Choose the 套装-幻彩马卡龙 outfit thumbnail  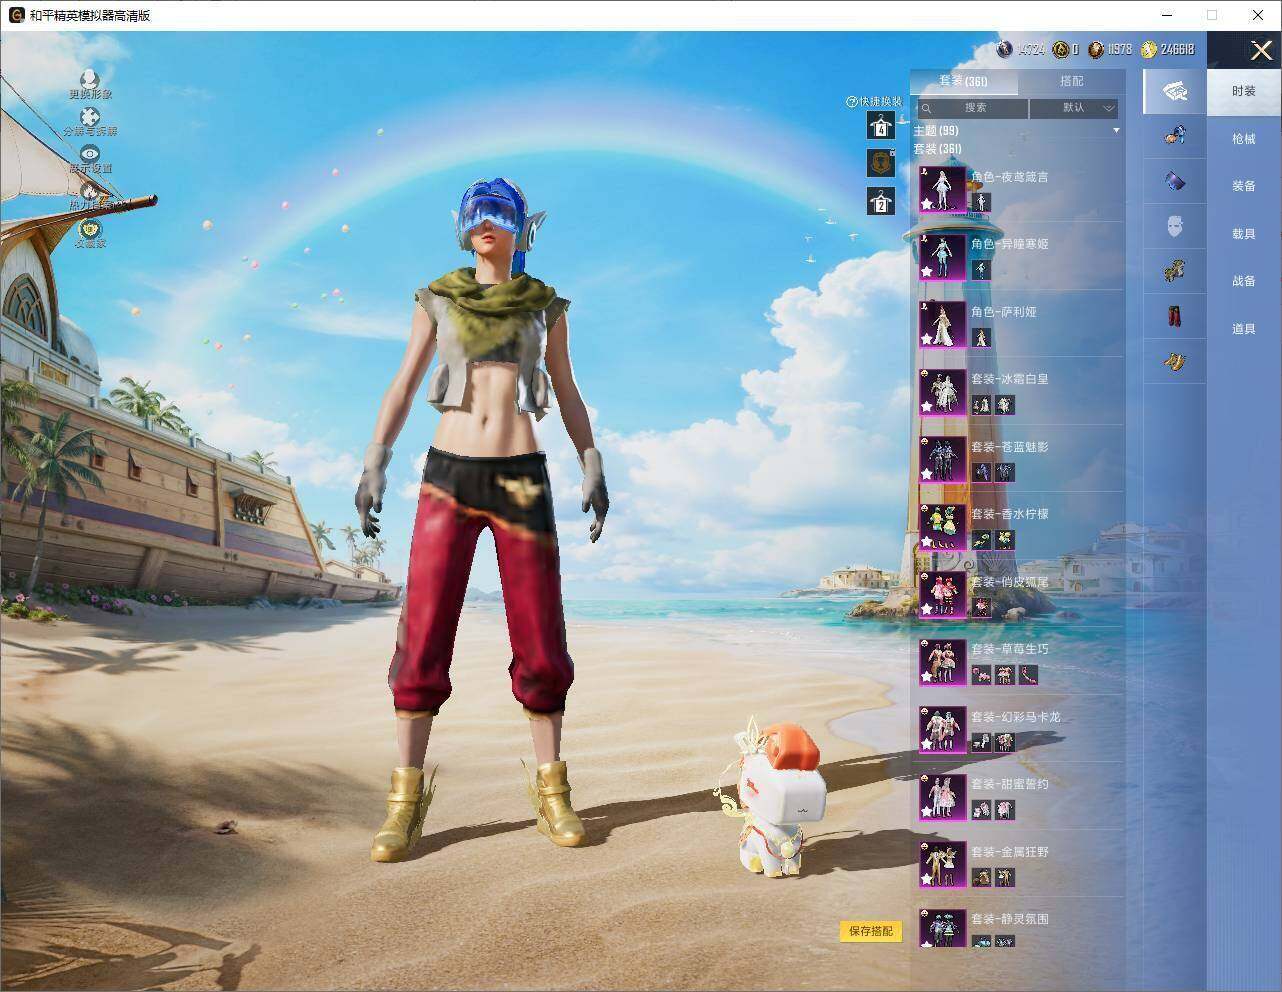point(942,729)
